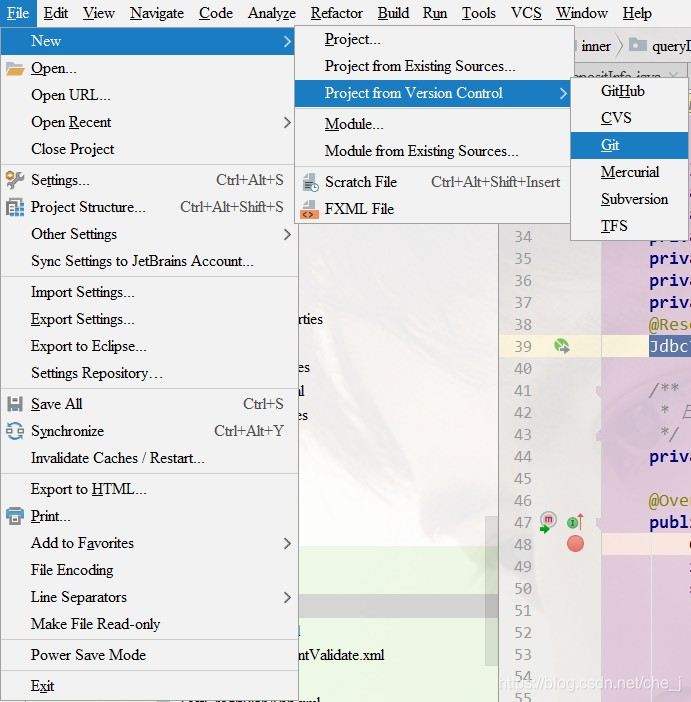Click the Project Structure icon
The image size is (691, 702).
tap(15, 207)
